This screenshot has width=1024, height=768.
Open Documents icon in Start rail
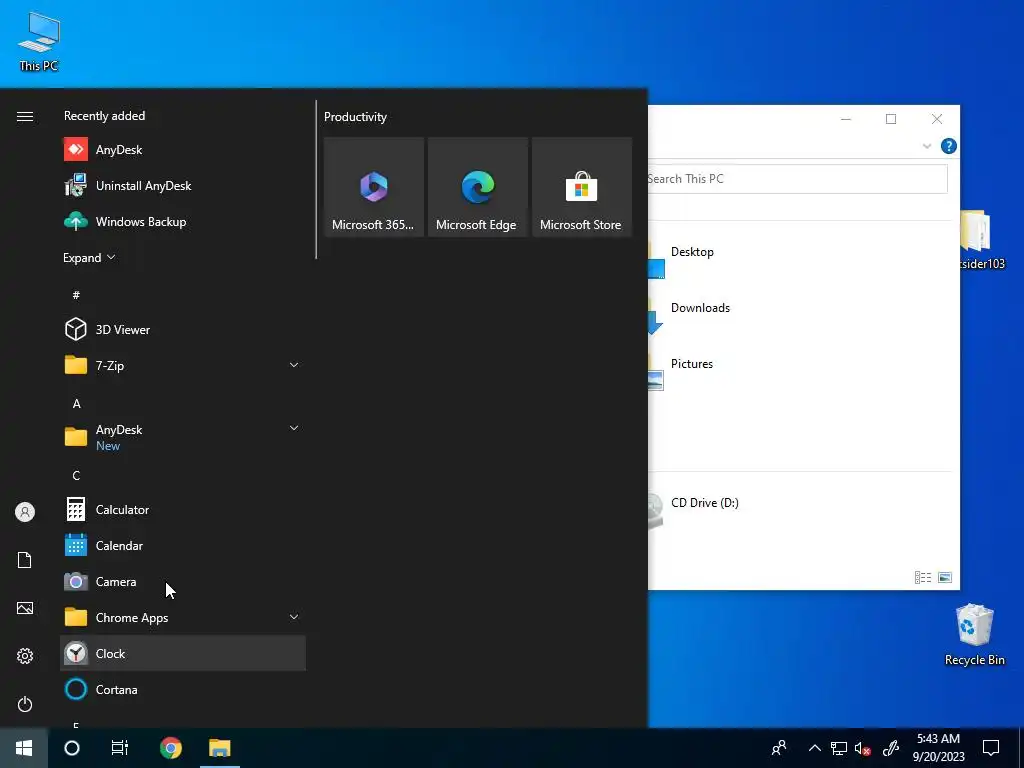pyautogui.click(x=25, y=560)
